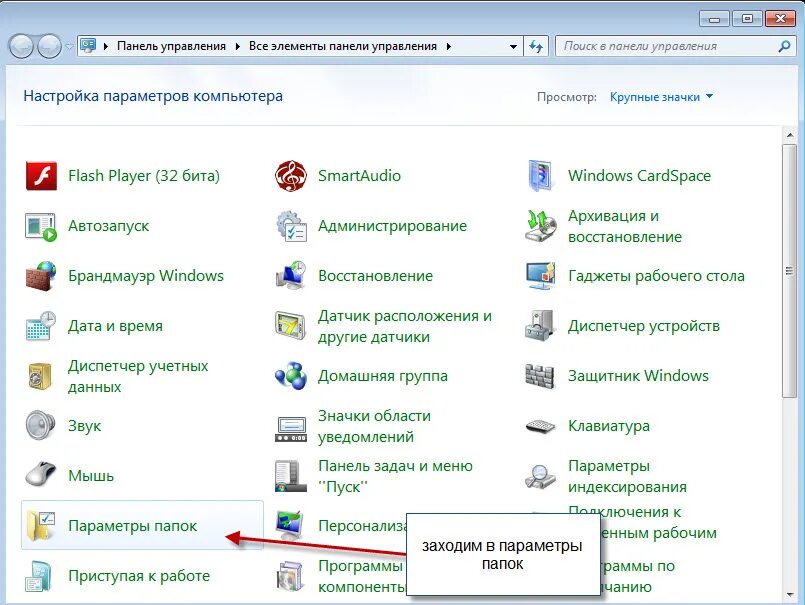Viewport: 805px width, 605px height.
Task: Open the Дата и время link
Action: point(116,326)
